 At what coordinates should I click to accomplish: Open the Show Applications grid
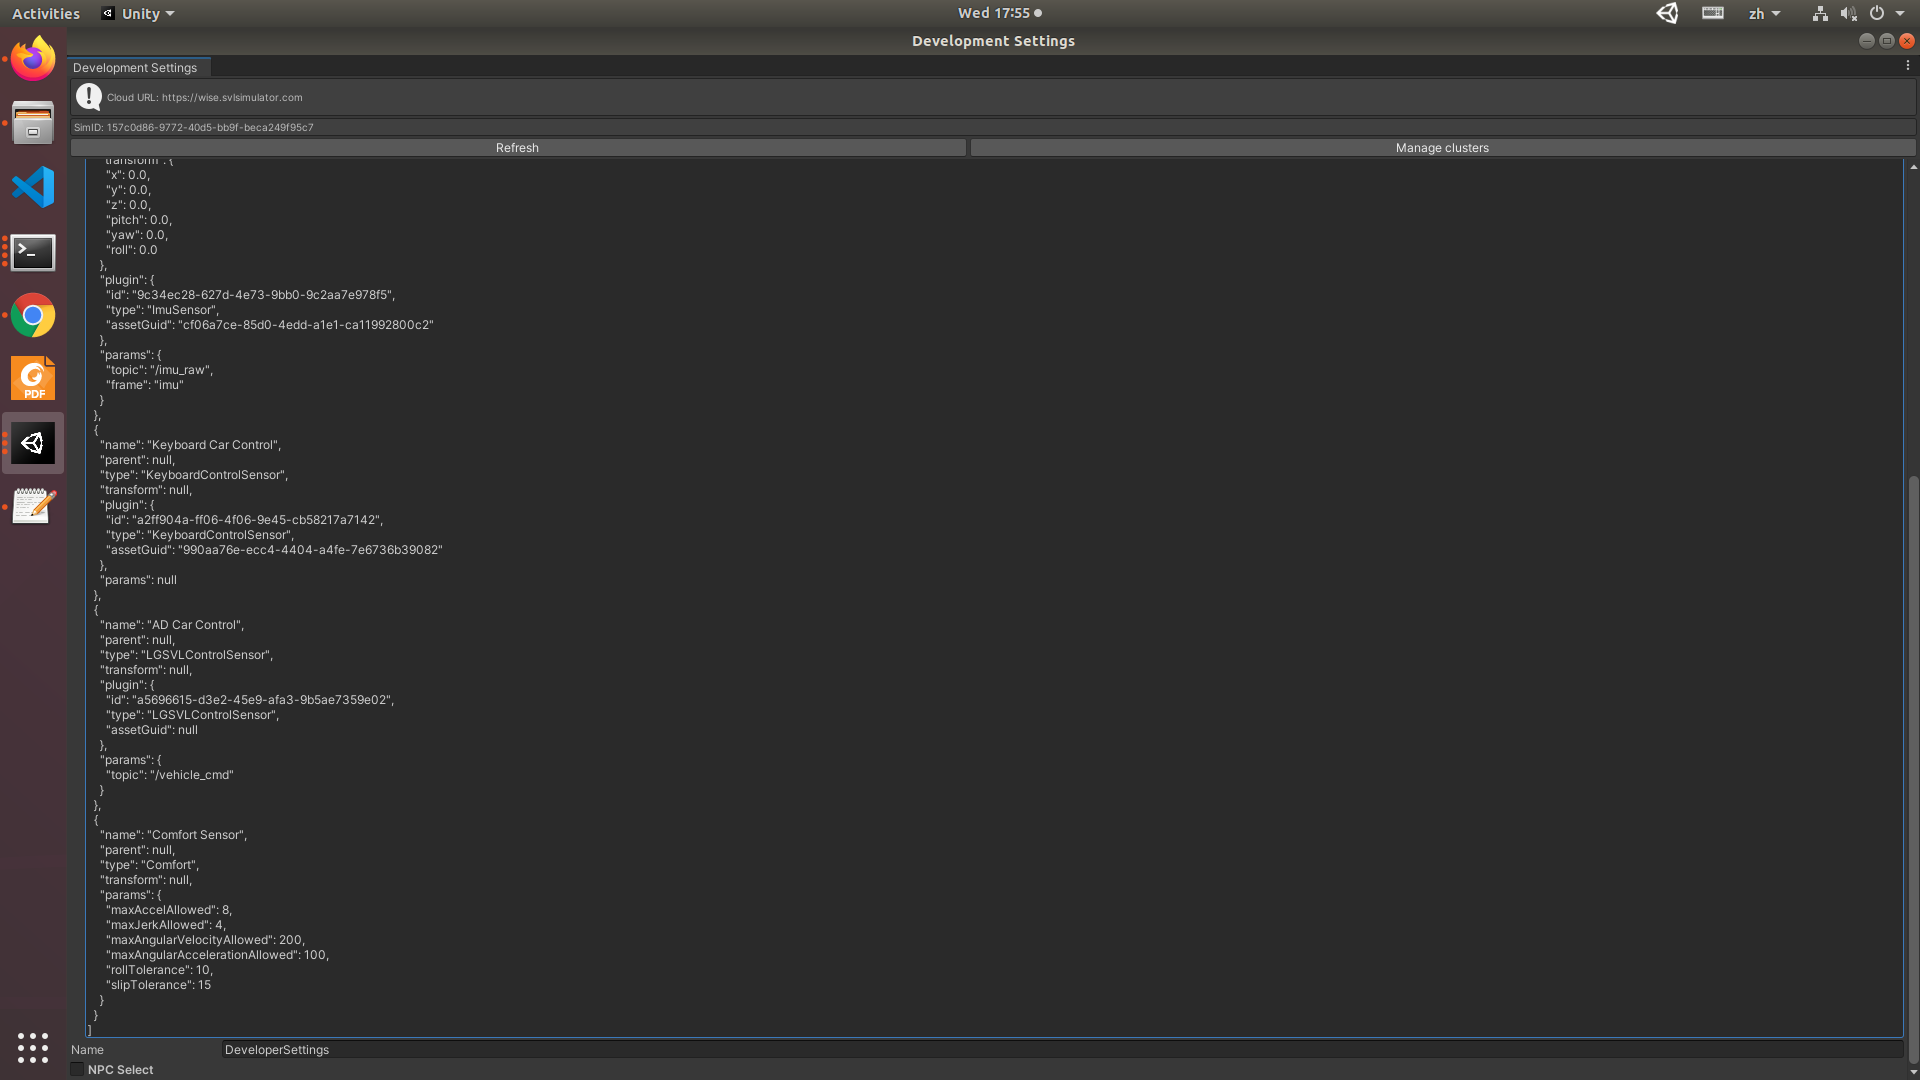pyautogui.click(x=33, y=1048)
